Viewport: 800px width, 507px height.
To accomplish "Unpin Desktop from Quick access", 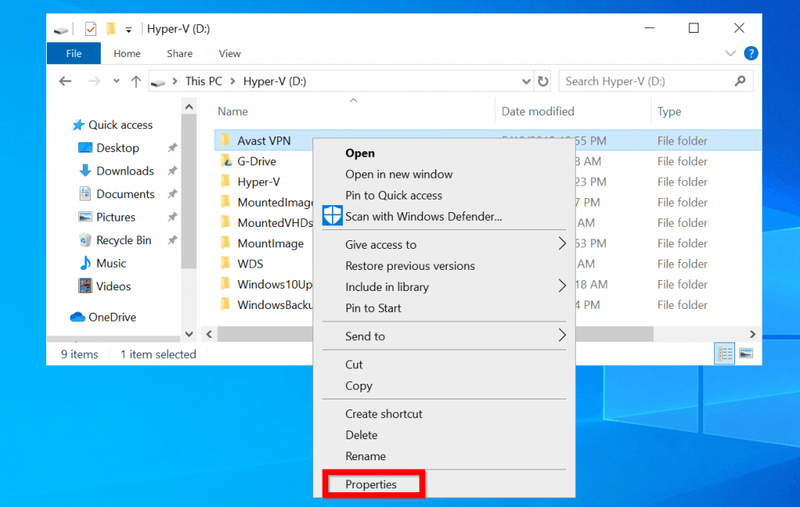I will (x=172, y=148).
